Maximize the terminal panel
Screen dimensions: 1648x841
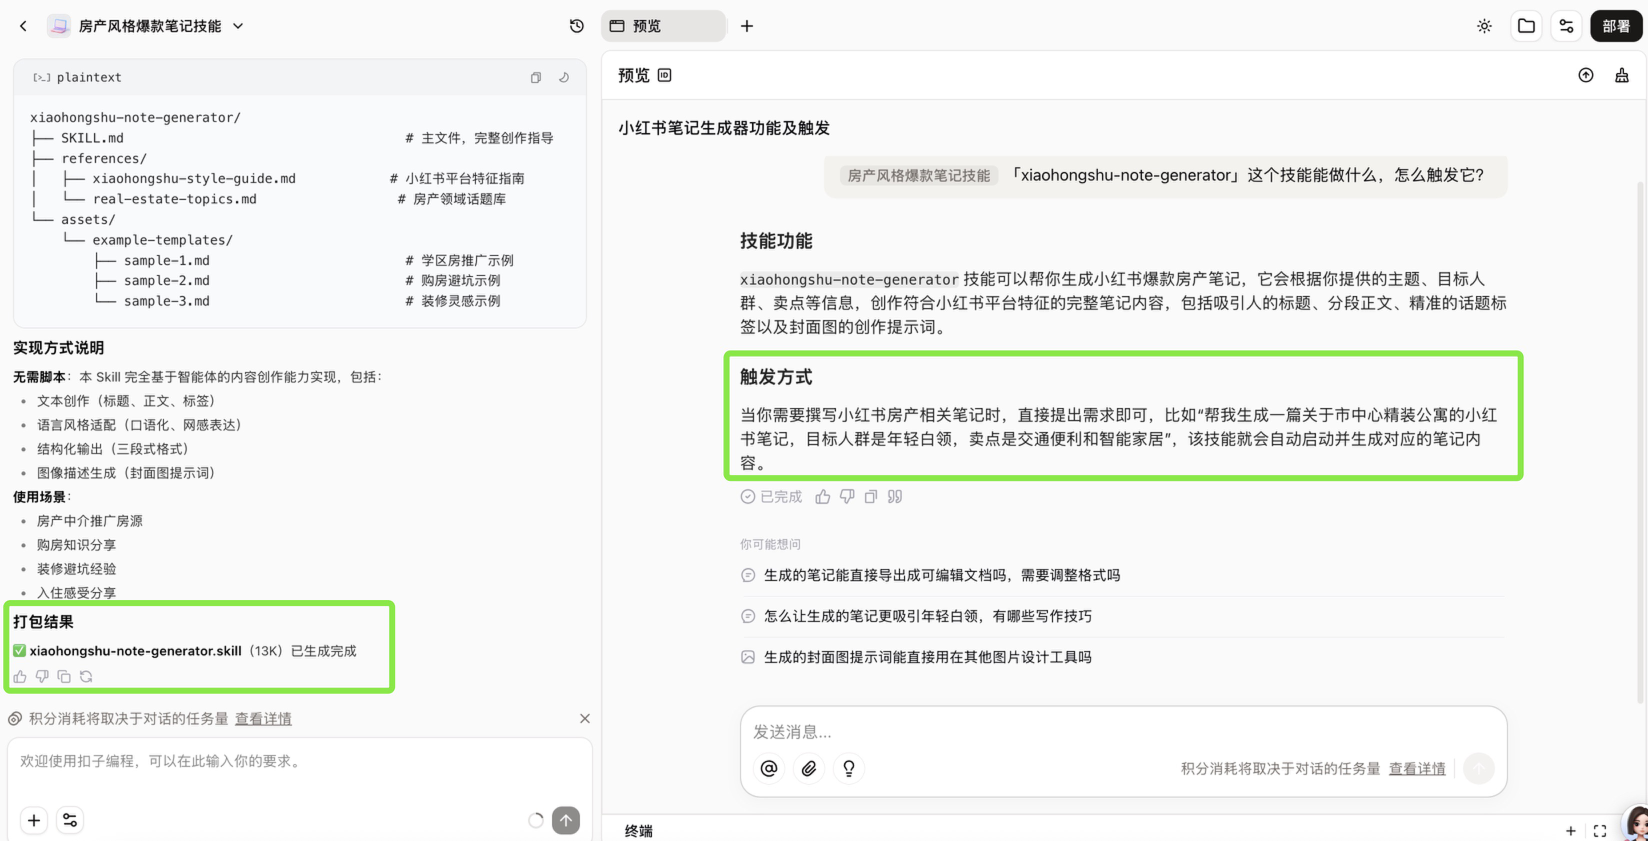pyautogui.click(x=1600, y=831)
